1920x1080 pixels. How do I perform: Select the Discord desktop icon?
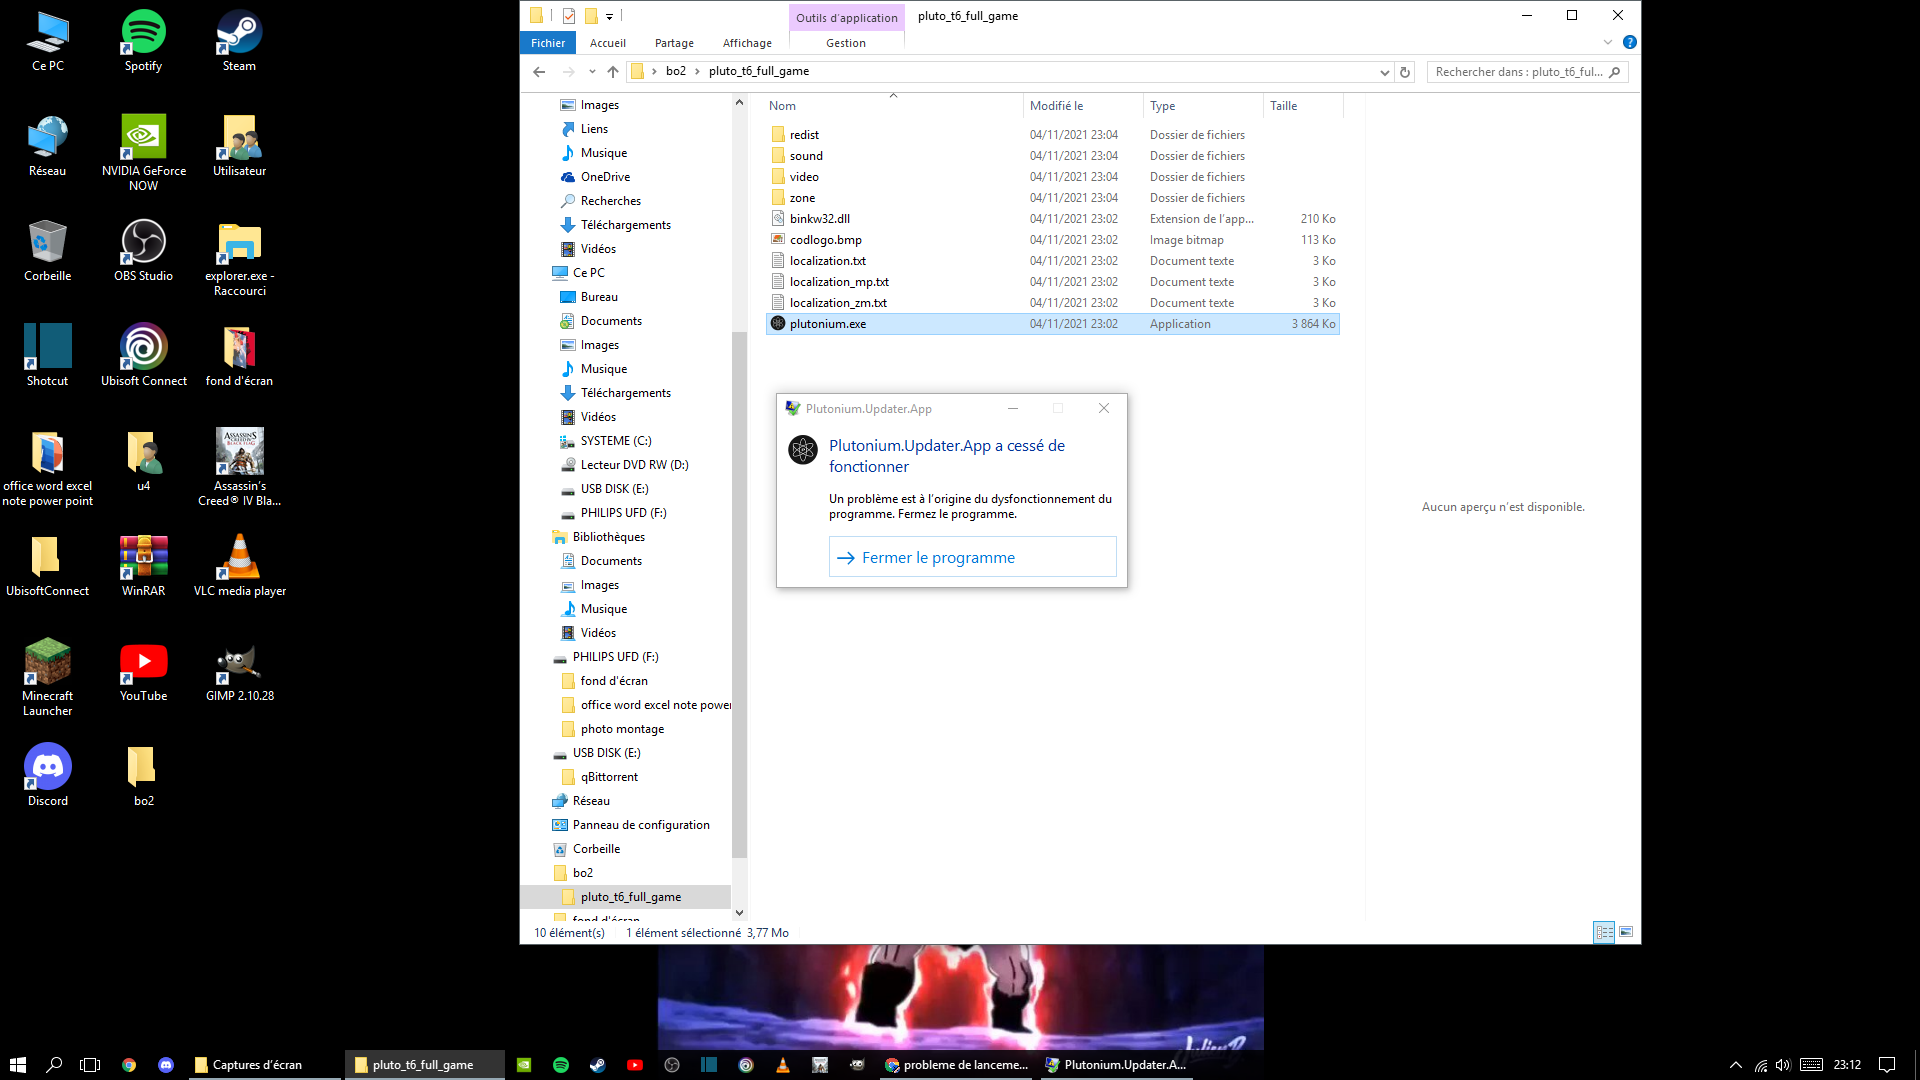coord(47,776)
